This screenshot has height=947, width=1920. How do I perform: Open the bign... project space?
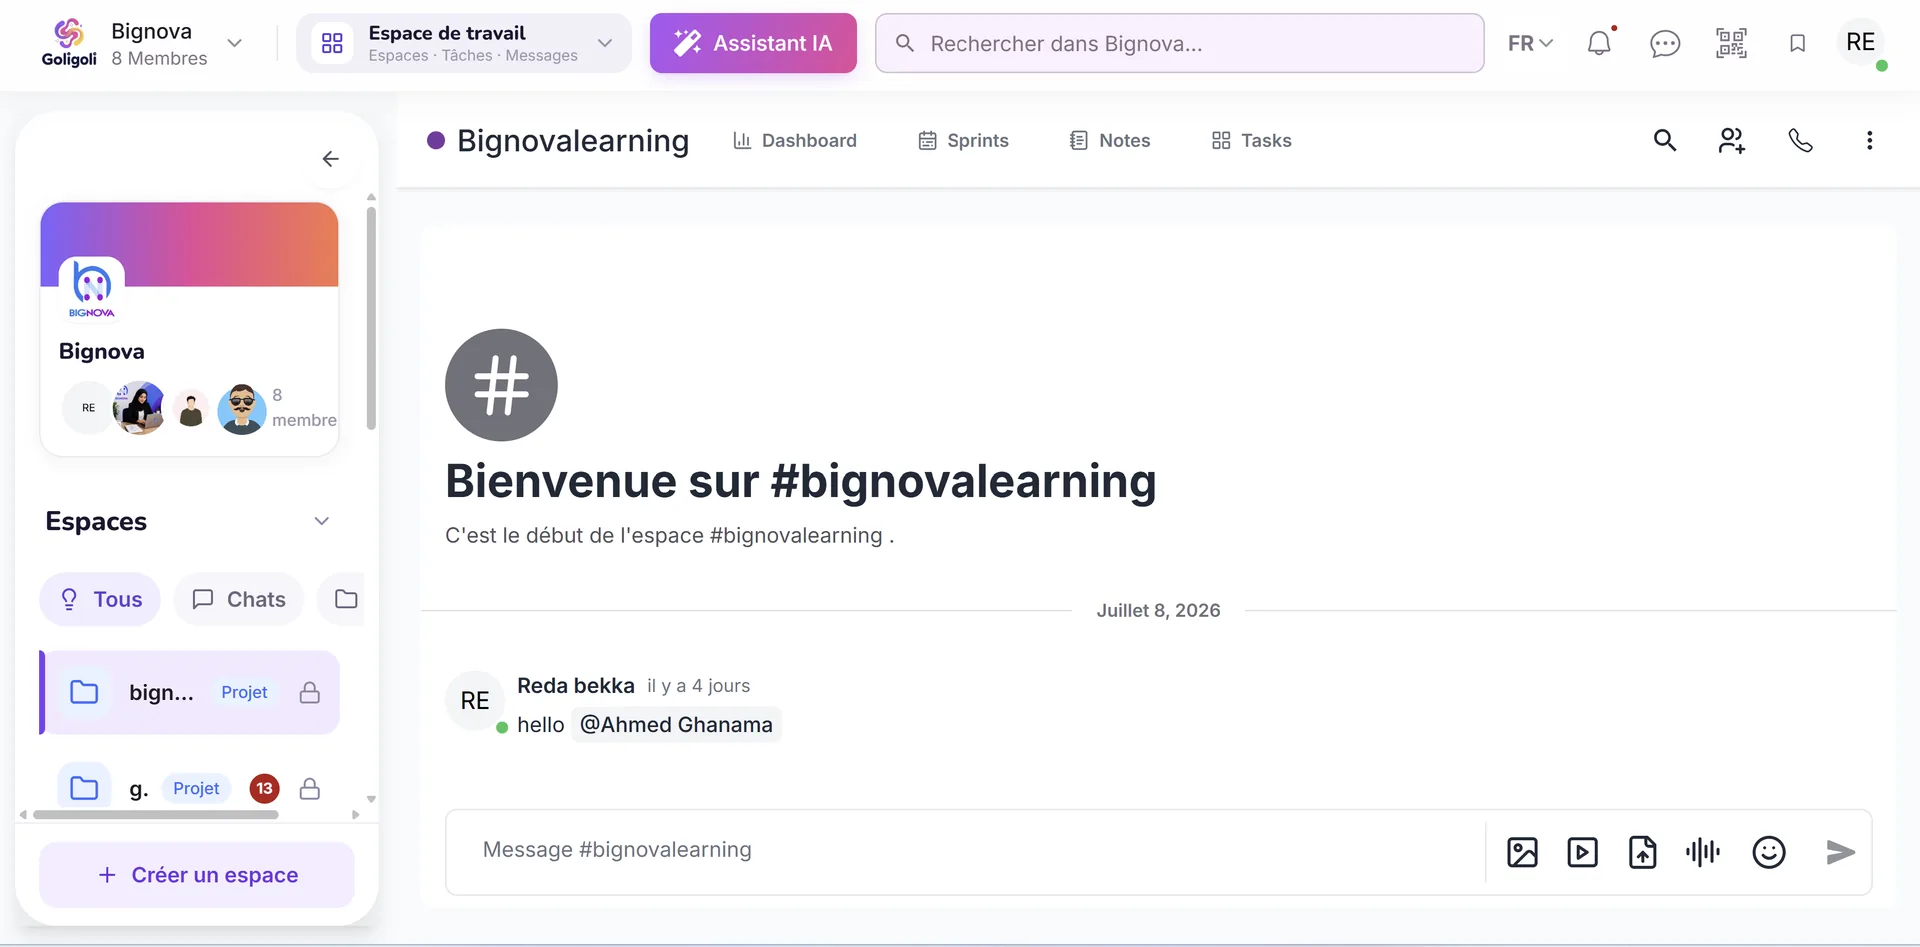[x=190, y=692]
